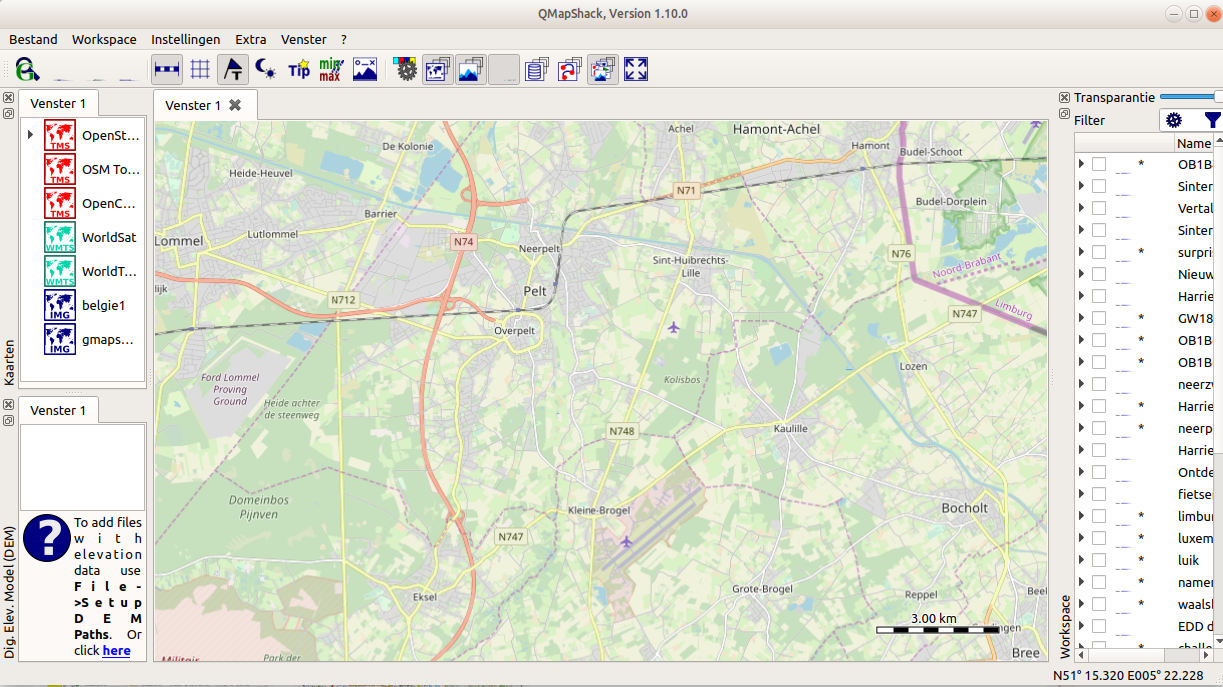
Task: Open the Workspace menu
Action: coord(104,39)
